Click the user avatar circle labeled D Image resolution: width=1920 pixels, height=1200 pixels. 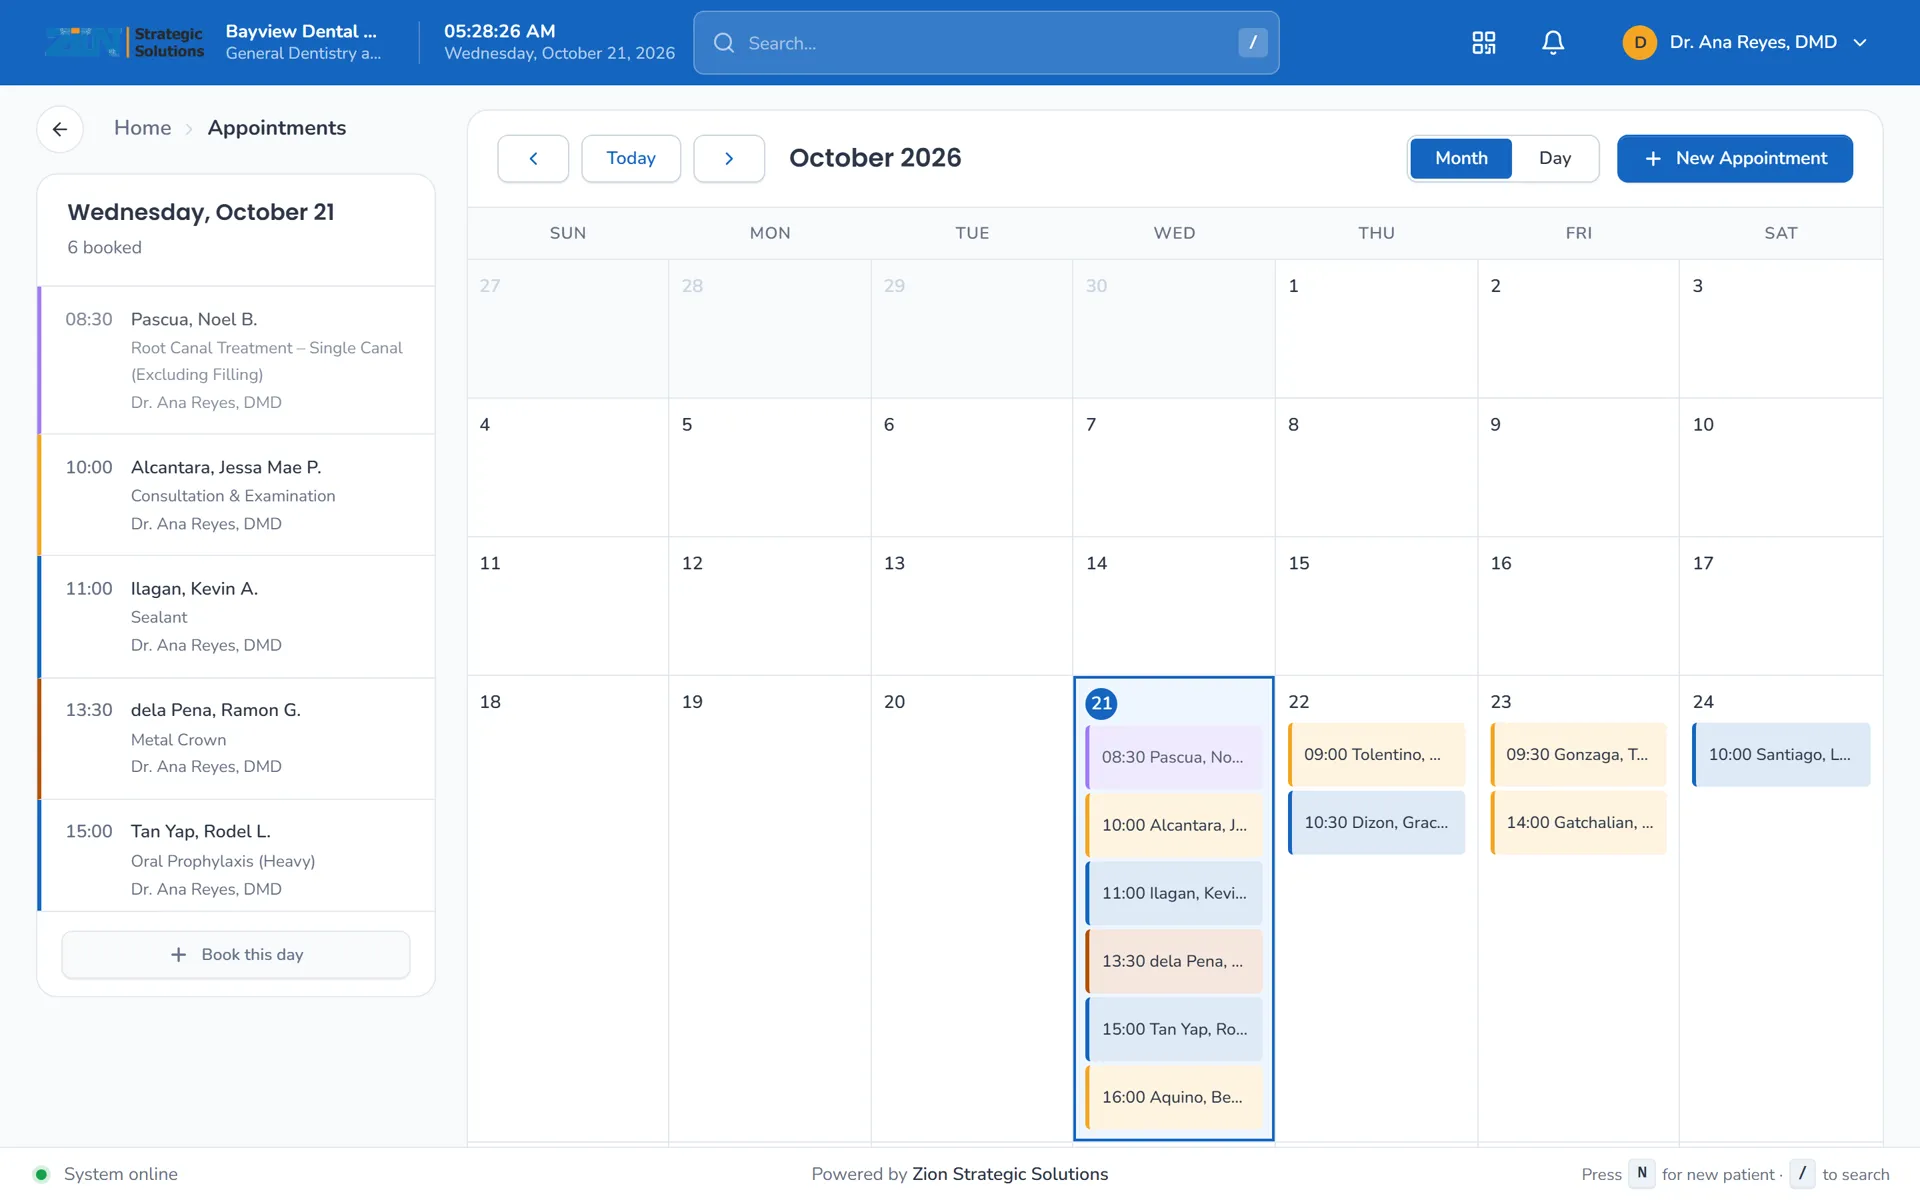point(1639,43)
